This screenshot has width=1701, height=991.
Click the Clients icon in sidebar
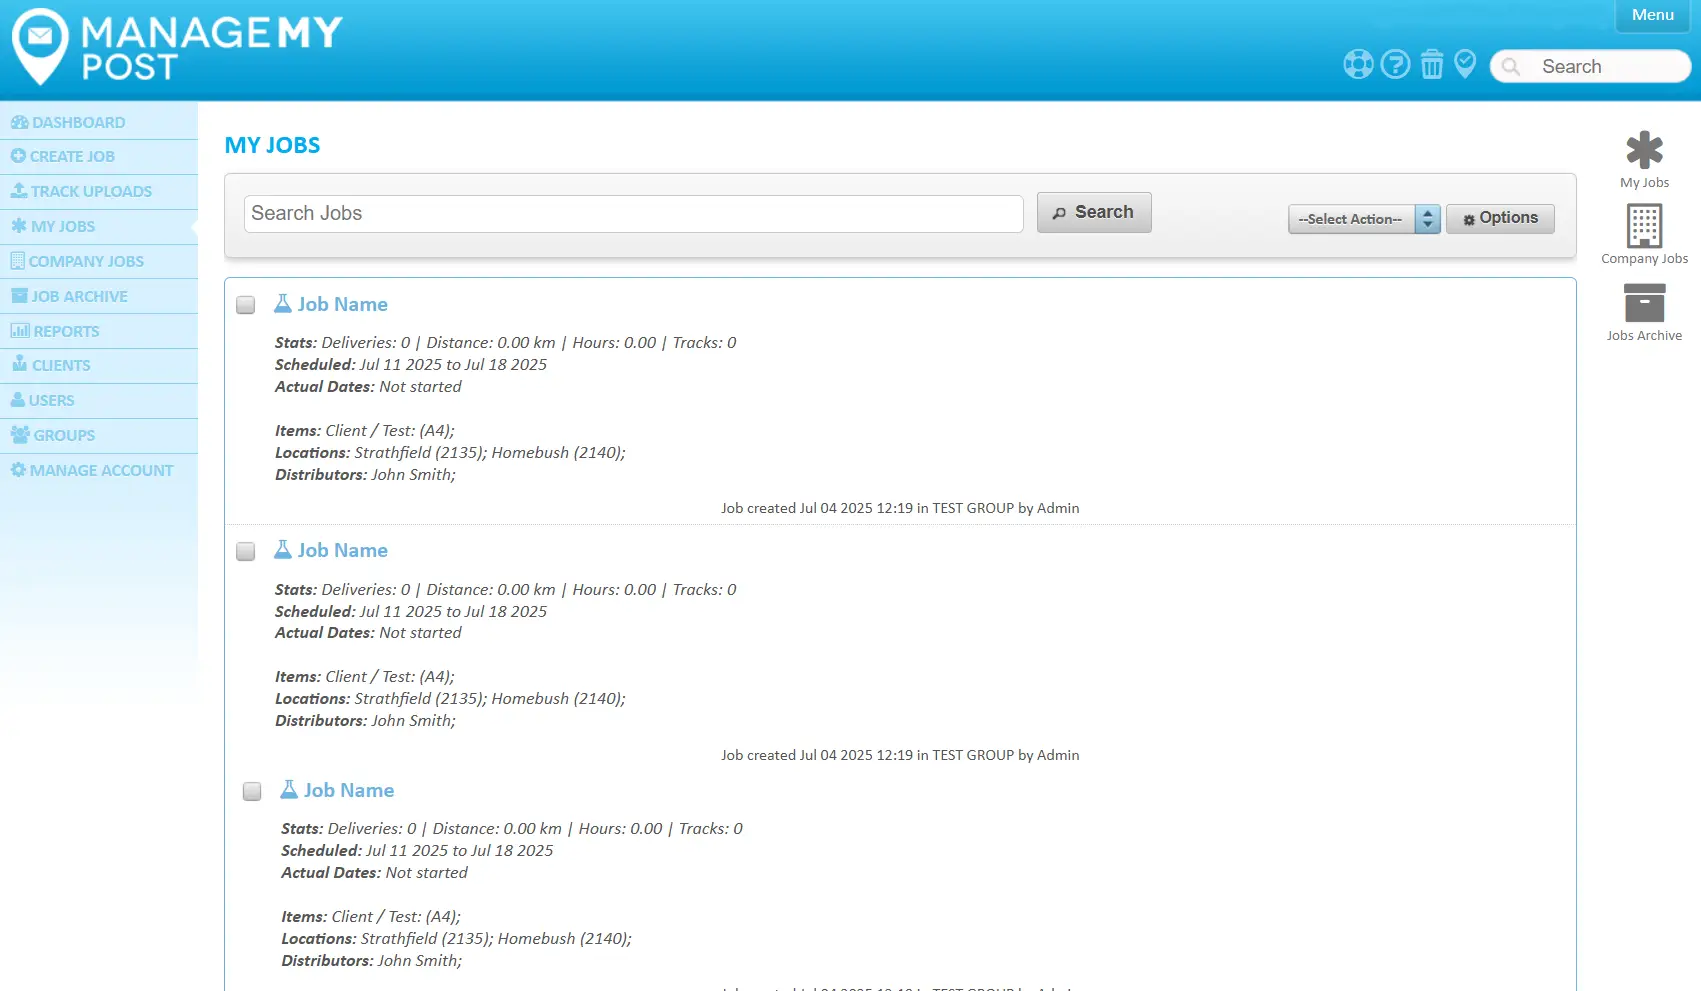pyautogui.click(x=19, y=364)
